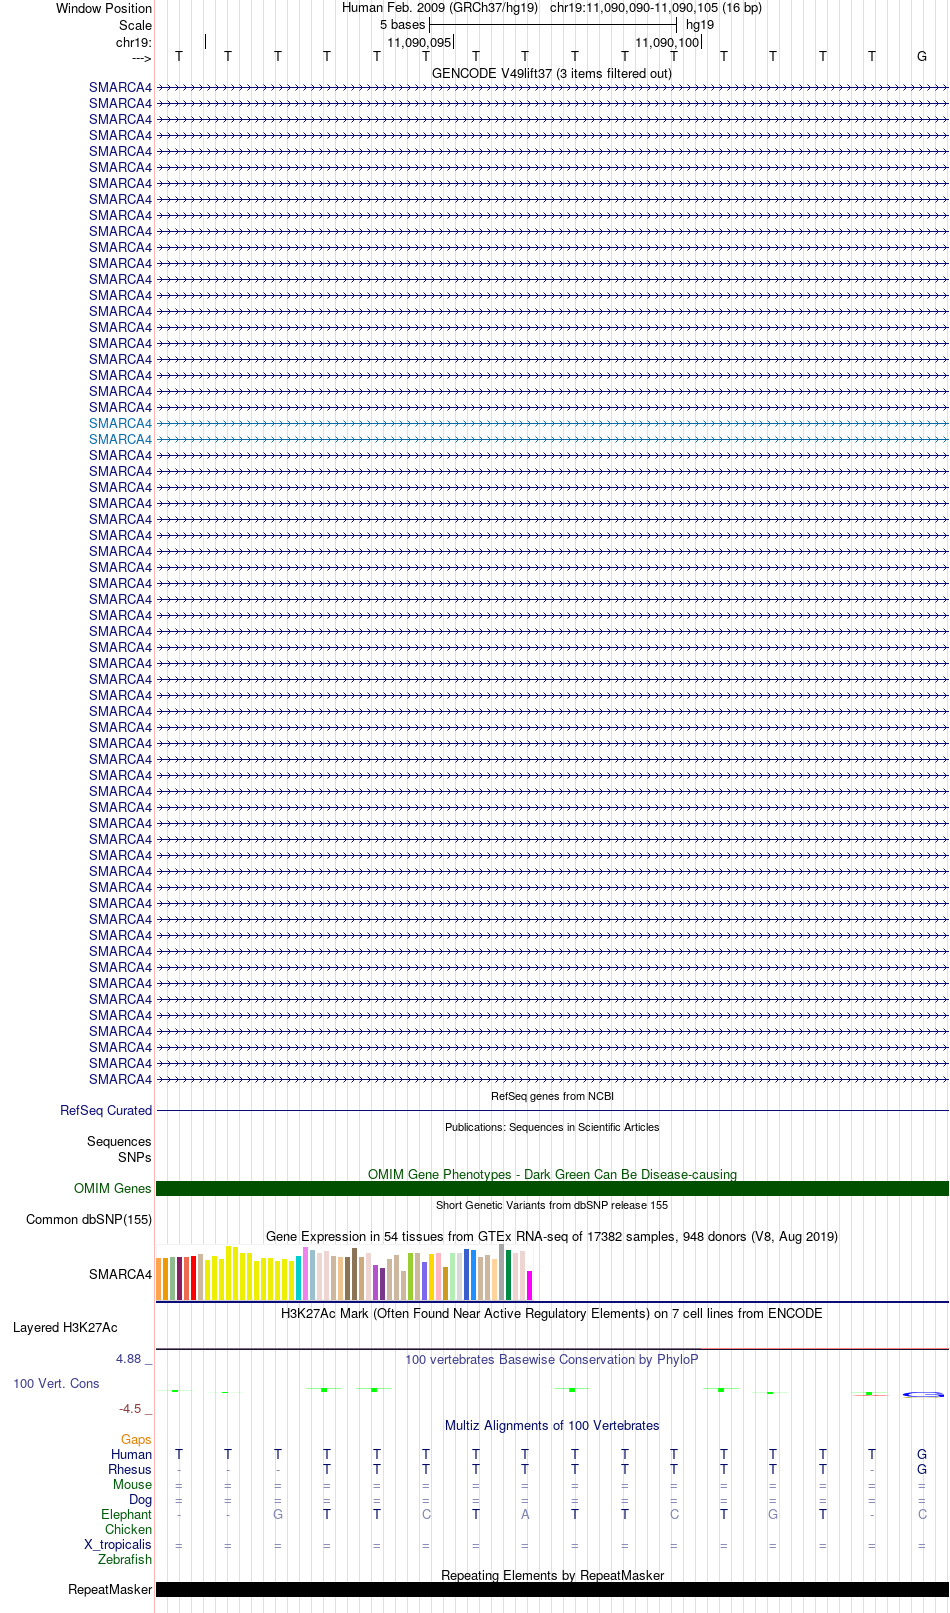
Task: Open the SNPs track label
Action: pos(135,1157)
